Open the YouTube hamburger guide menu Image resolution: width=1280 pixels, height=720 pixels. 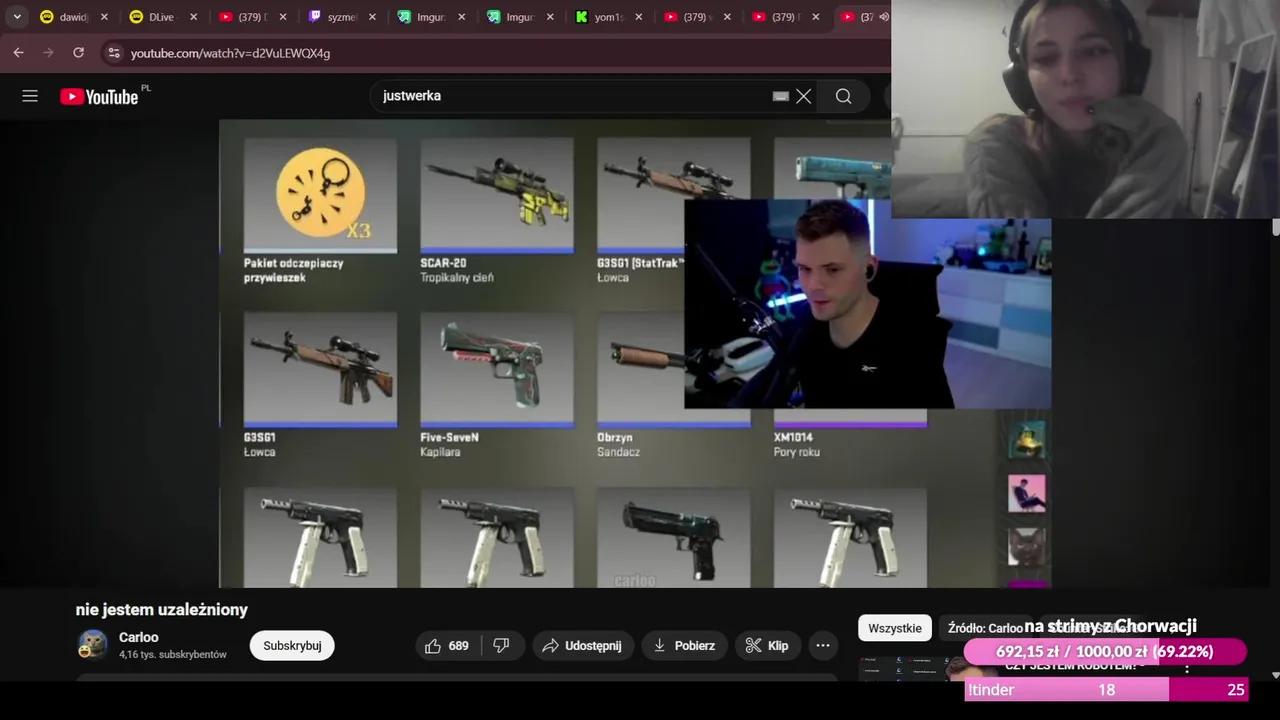(30, 96)
